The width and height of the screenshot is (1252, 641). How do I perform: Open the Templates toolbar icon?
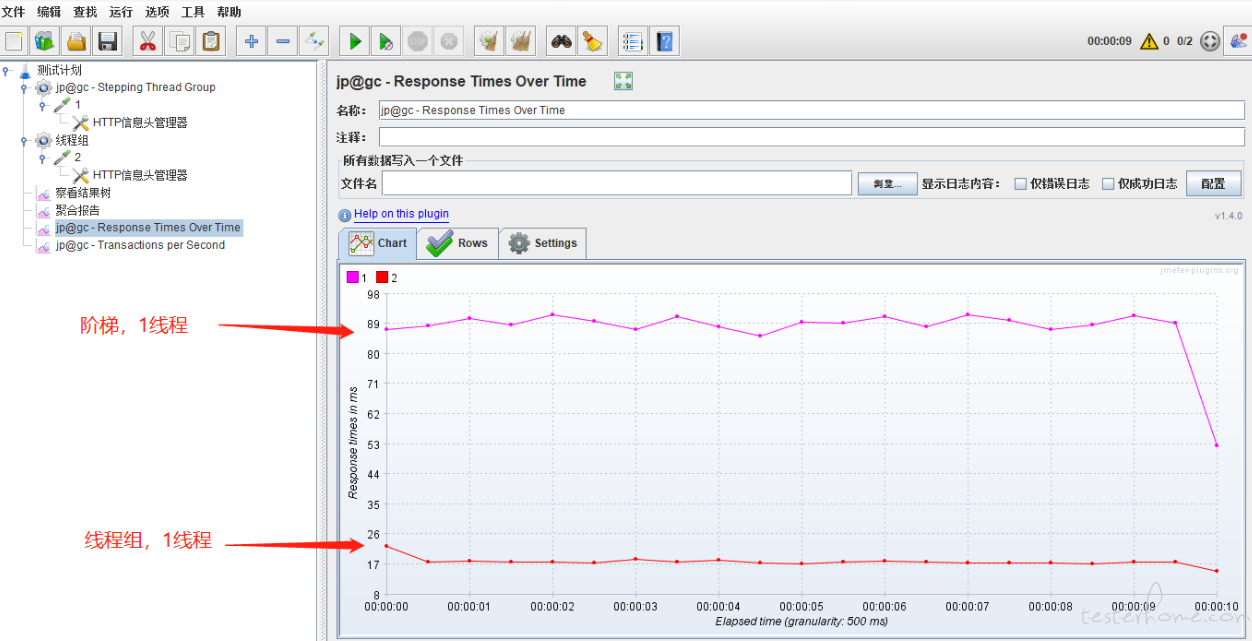tap(45, 41)
